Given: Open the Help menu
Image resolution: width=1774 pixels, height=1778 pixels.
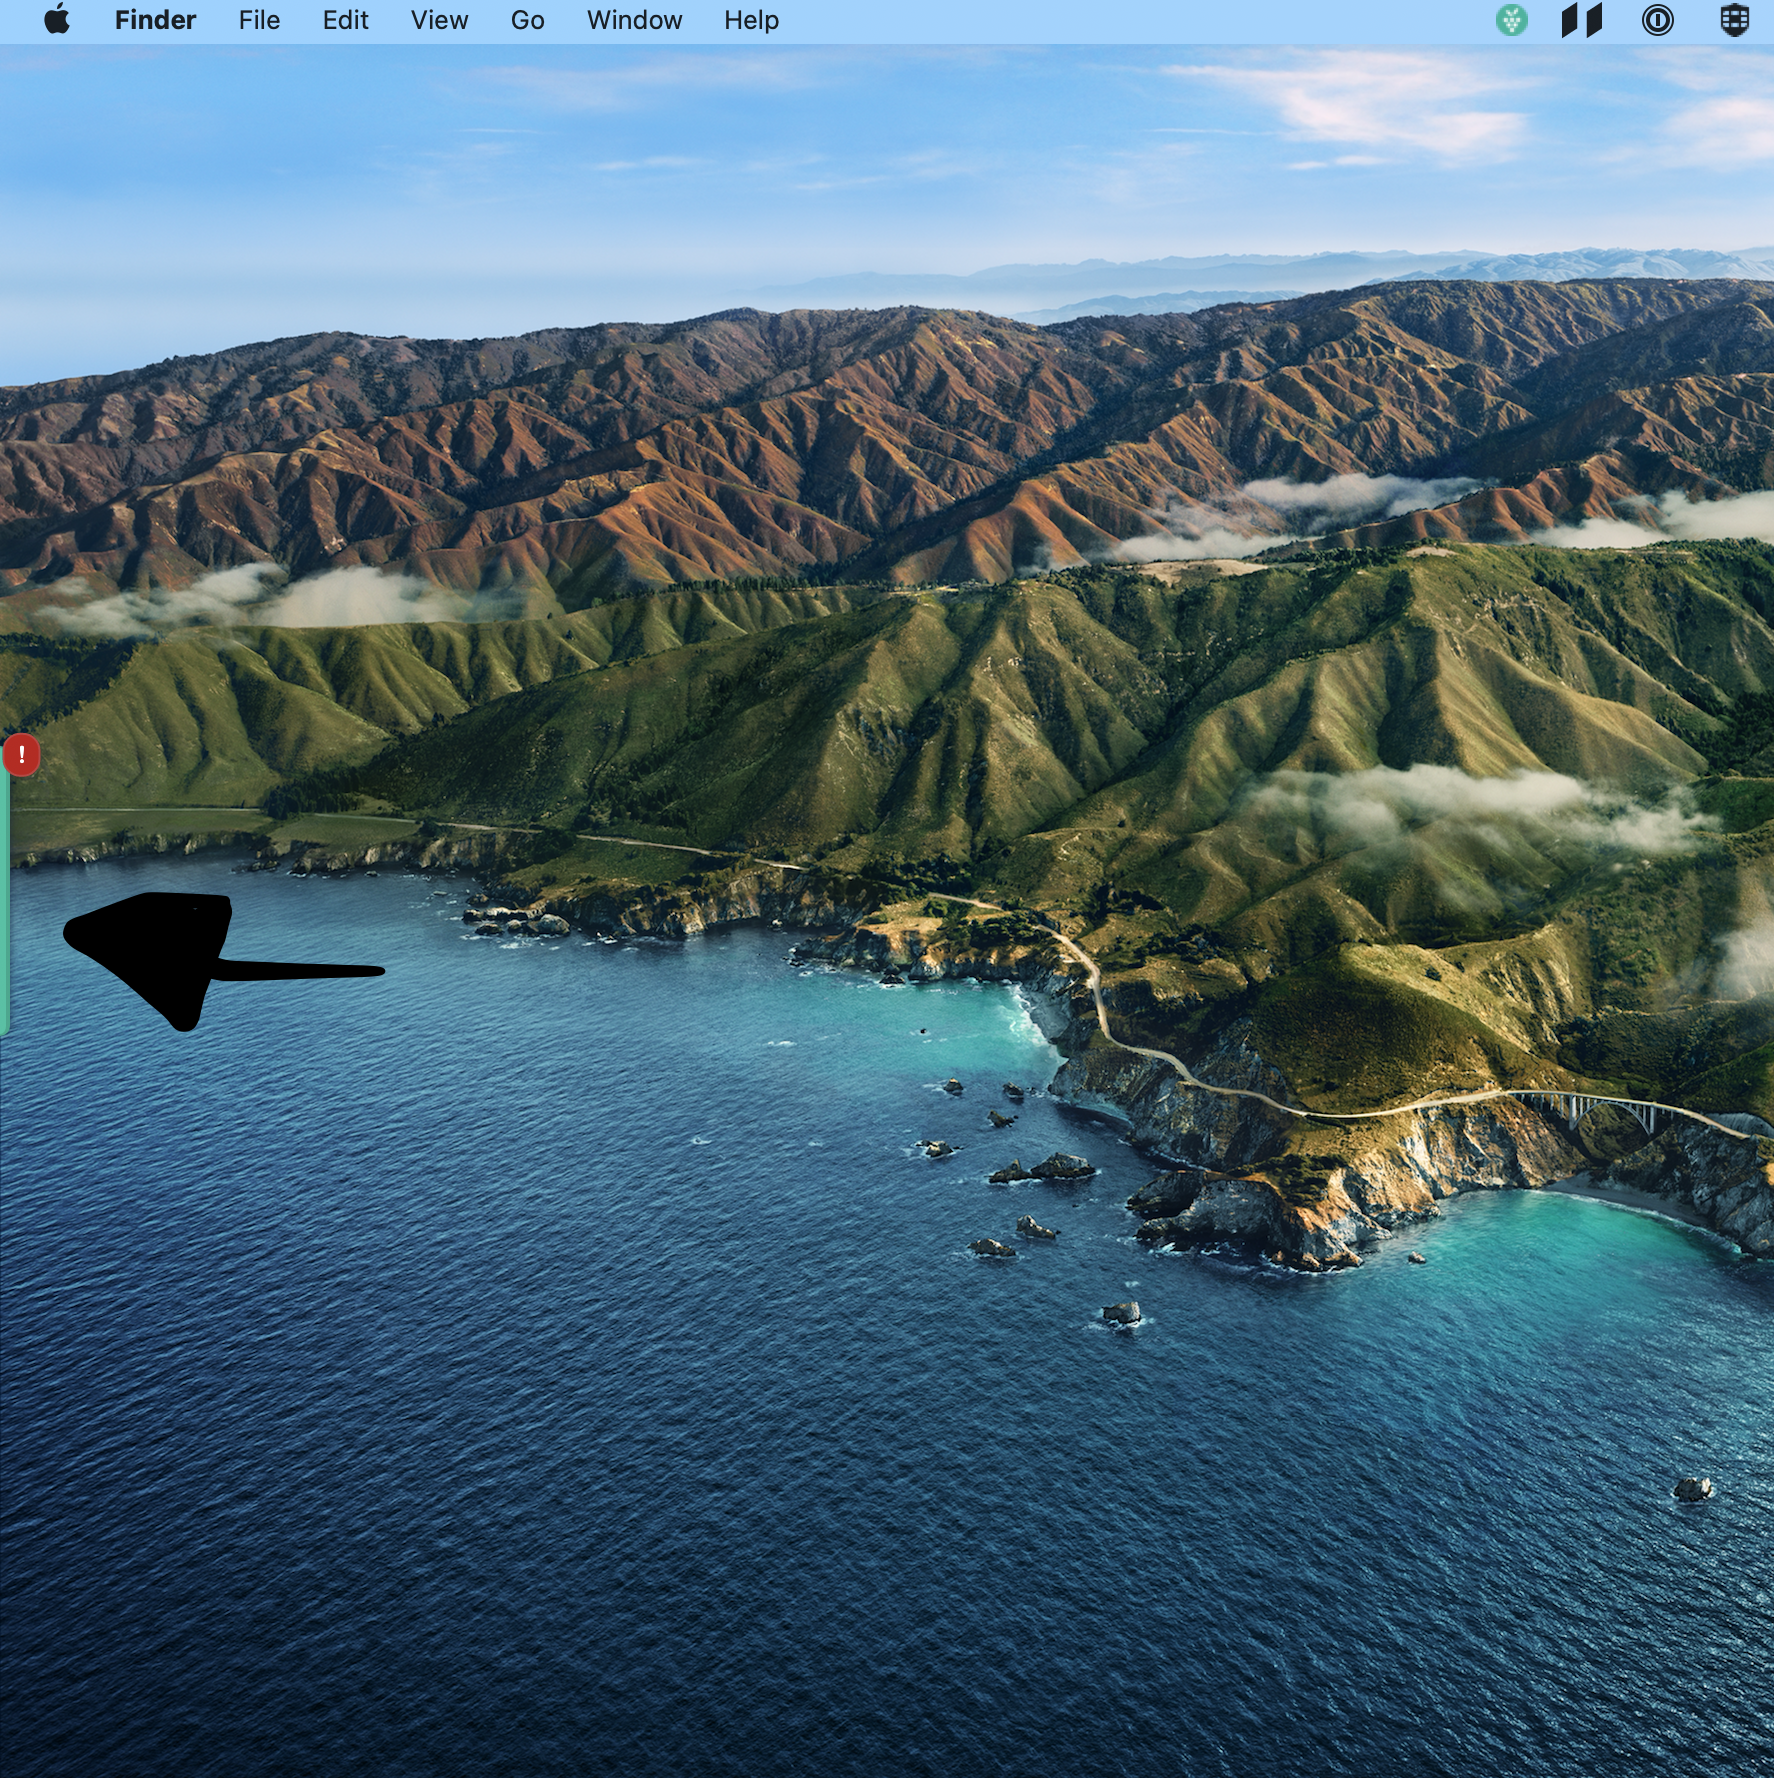Looking at the screenshot, I should (751, 20).
